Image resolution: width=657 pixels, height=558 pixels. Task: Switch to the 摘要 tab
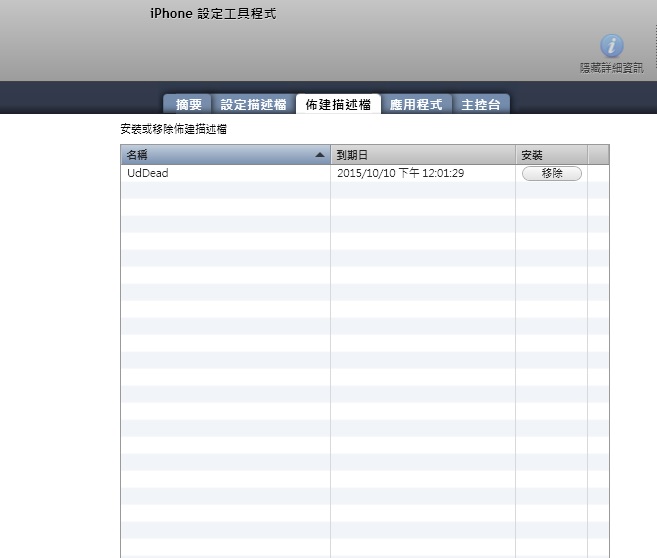point(187,104)
